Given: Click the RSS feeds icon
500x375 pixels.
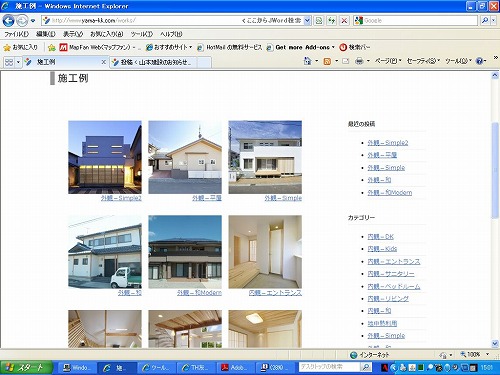Looking at the screenshot, I should click(327, 61).
